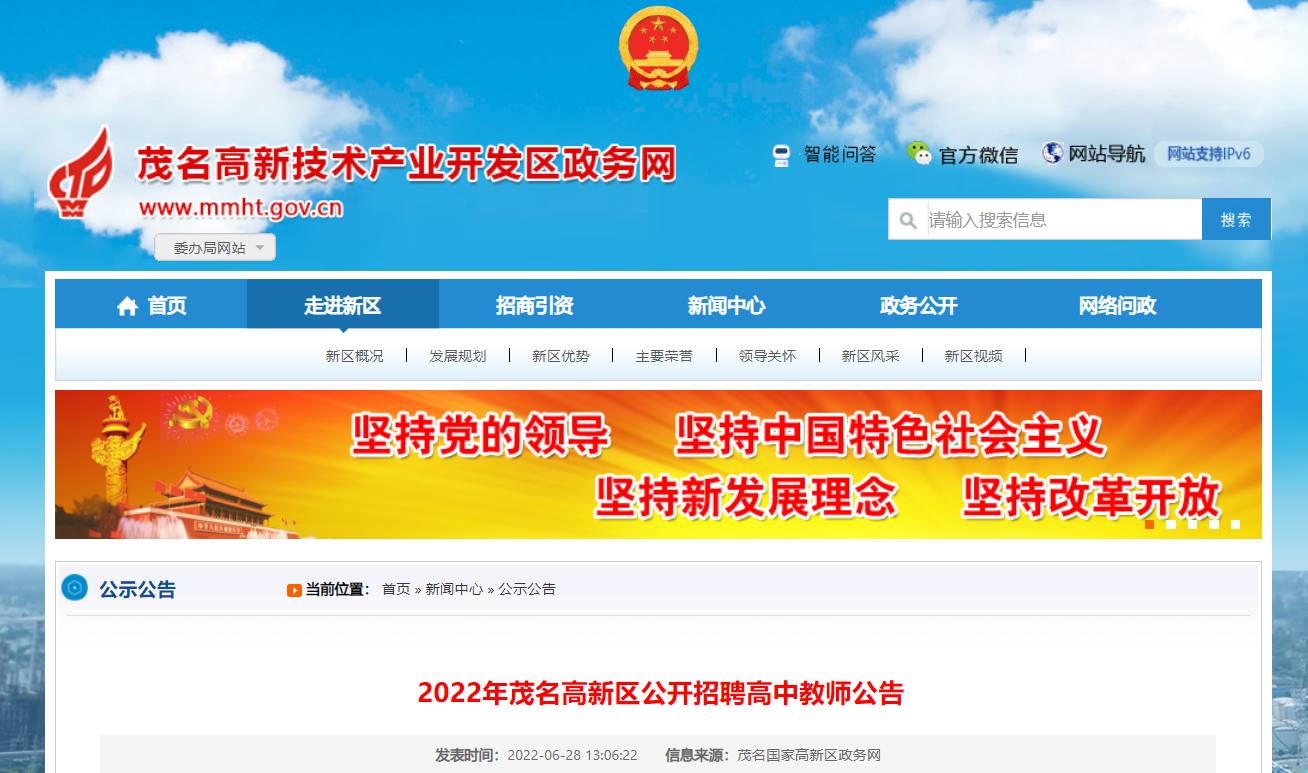The height and width of the screenshot is (773, 1308).
Task: Click the 官方微信 WeChat icon
Action: point(919,153)
